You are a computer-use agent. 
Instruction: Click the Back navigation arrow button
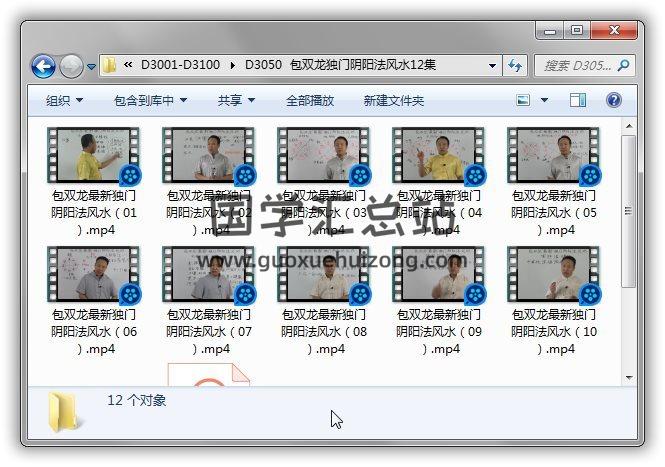click(x=43, y=67)
